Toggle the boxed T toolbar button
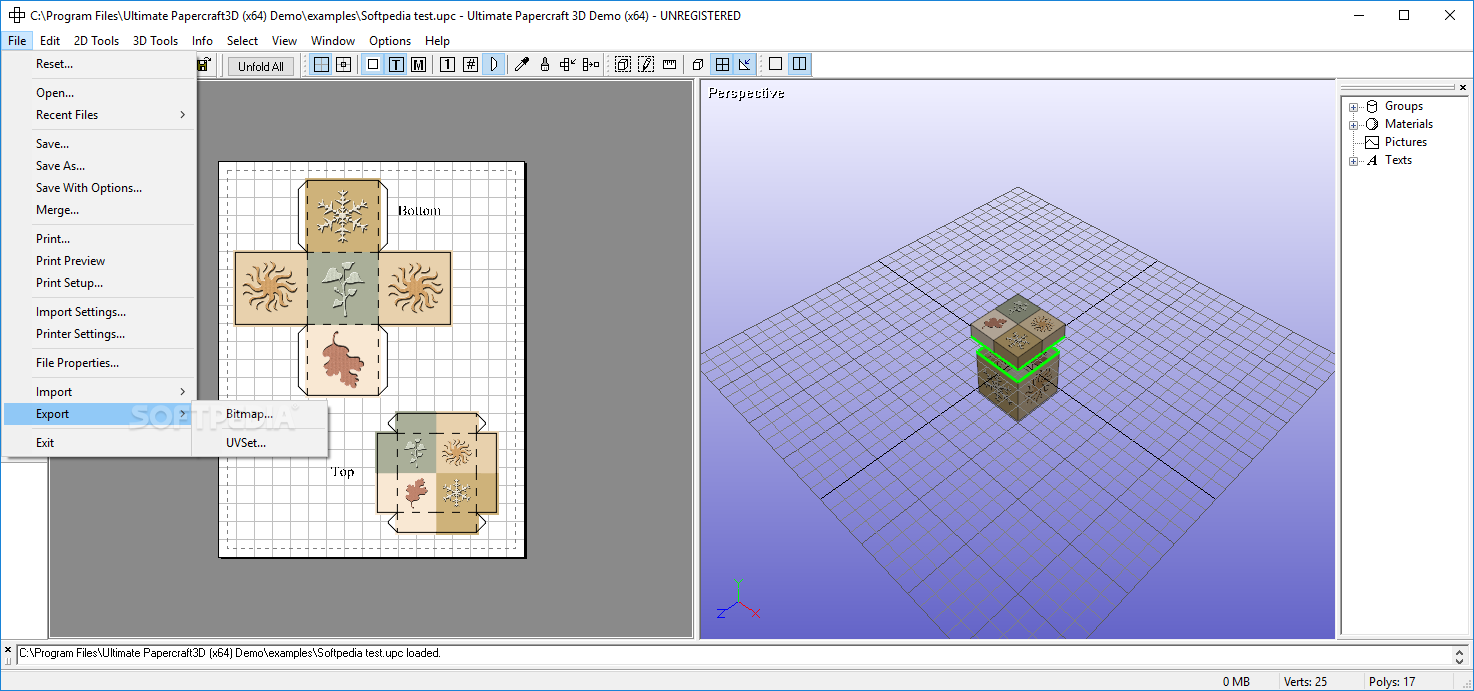The height and width of the screenshot is (691, 1474). pos(396,65)
